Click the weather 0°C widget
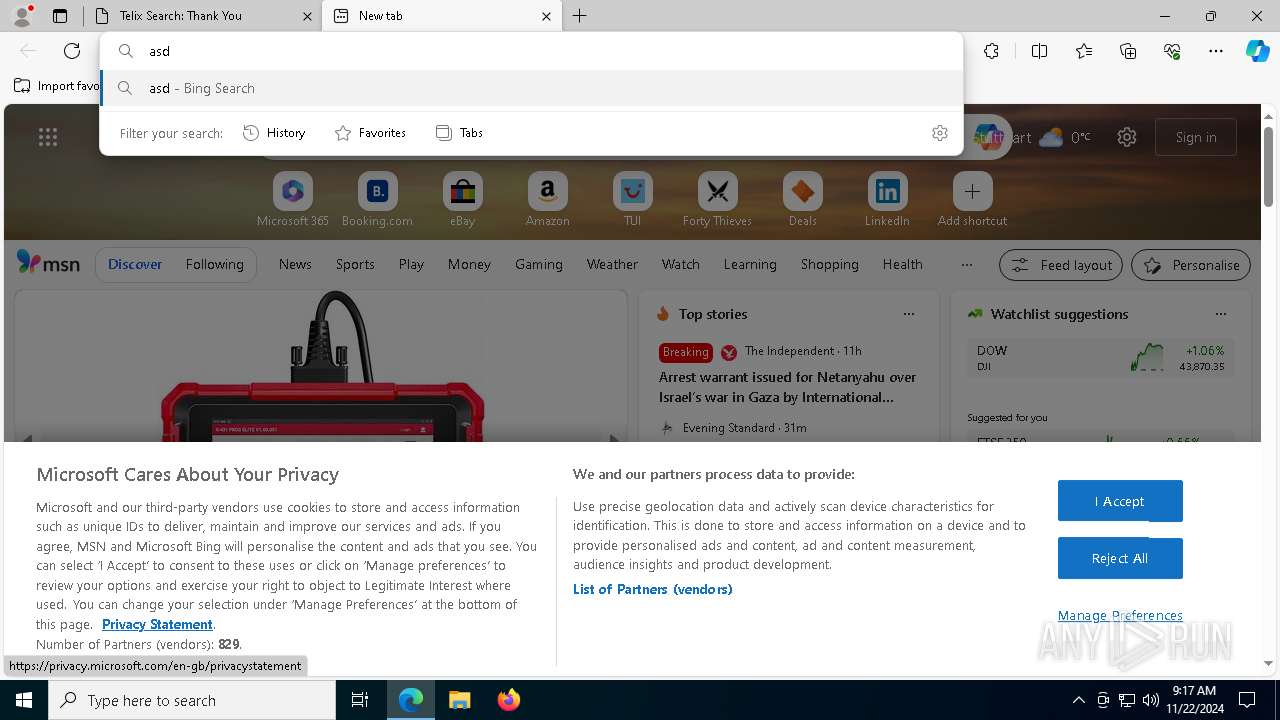Image resolution: width=1280 pixels, height=720 pixels. point(1065,137)
